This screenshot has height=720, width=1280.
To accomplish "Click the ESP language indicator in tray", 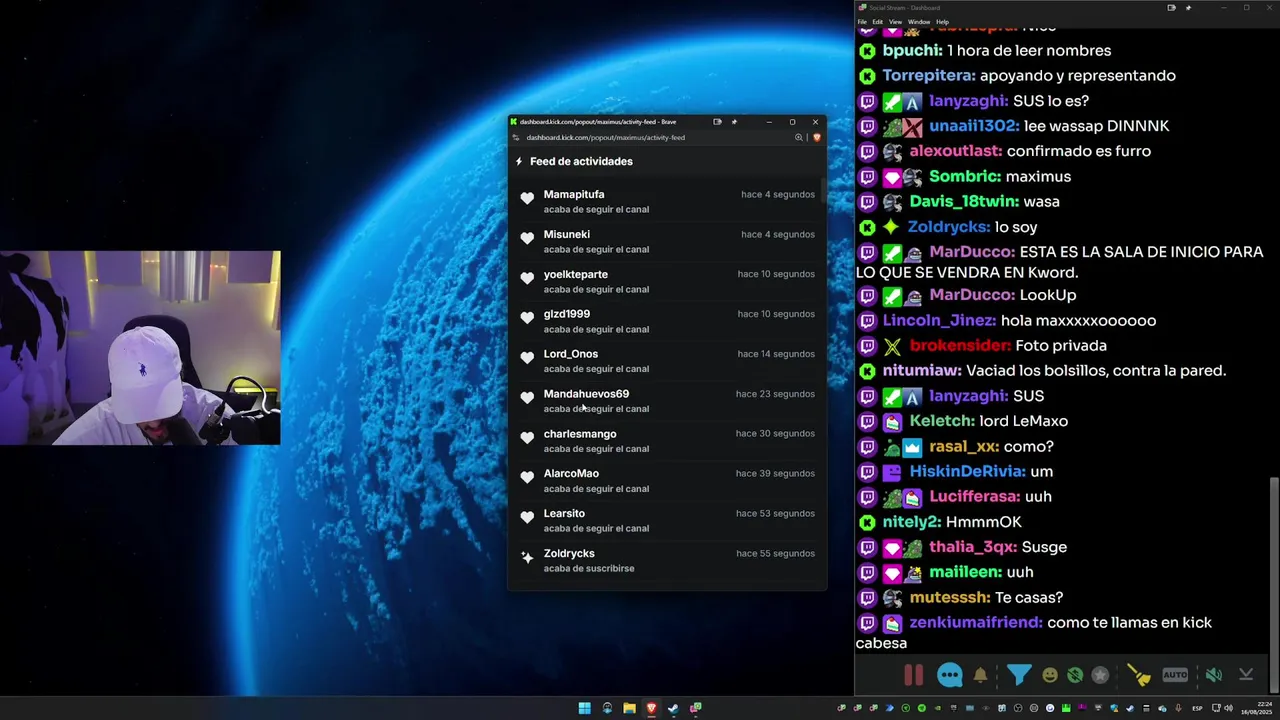I will (x=1197, y=708).
